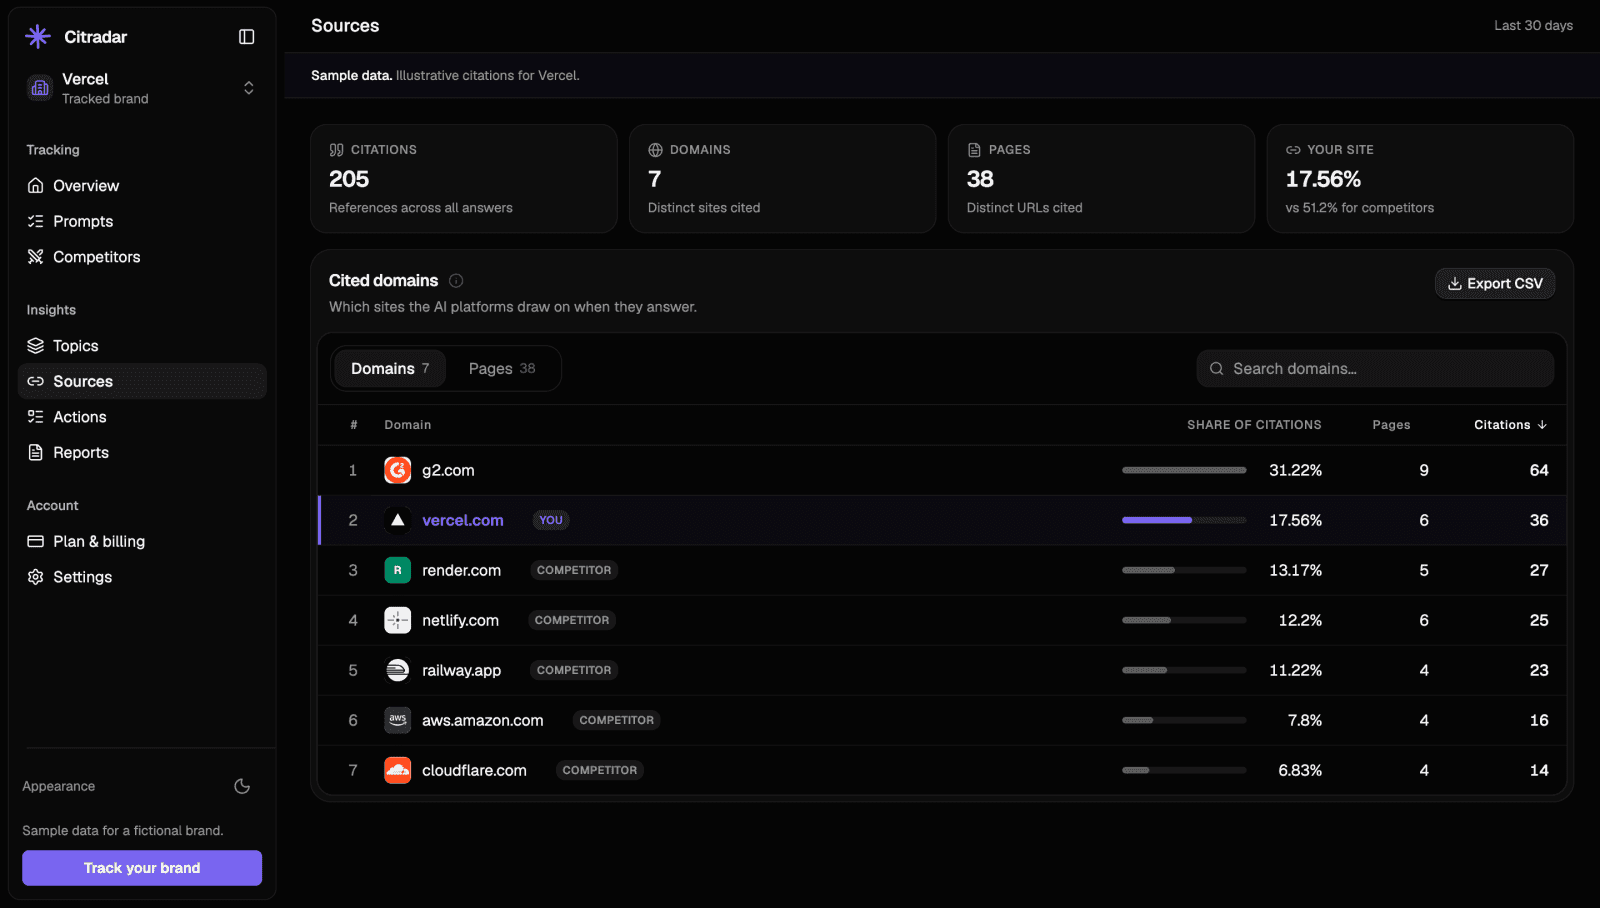Switch to the Pages tab

pyautogui.click(x=502, y=369)
